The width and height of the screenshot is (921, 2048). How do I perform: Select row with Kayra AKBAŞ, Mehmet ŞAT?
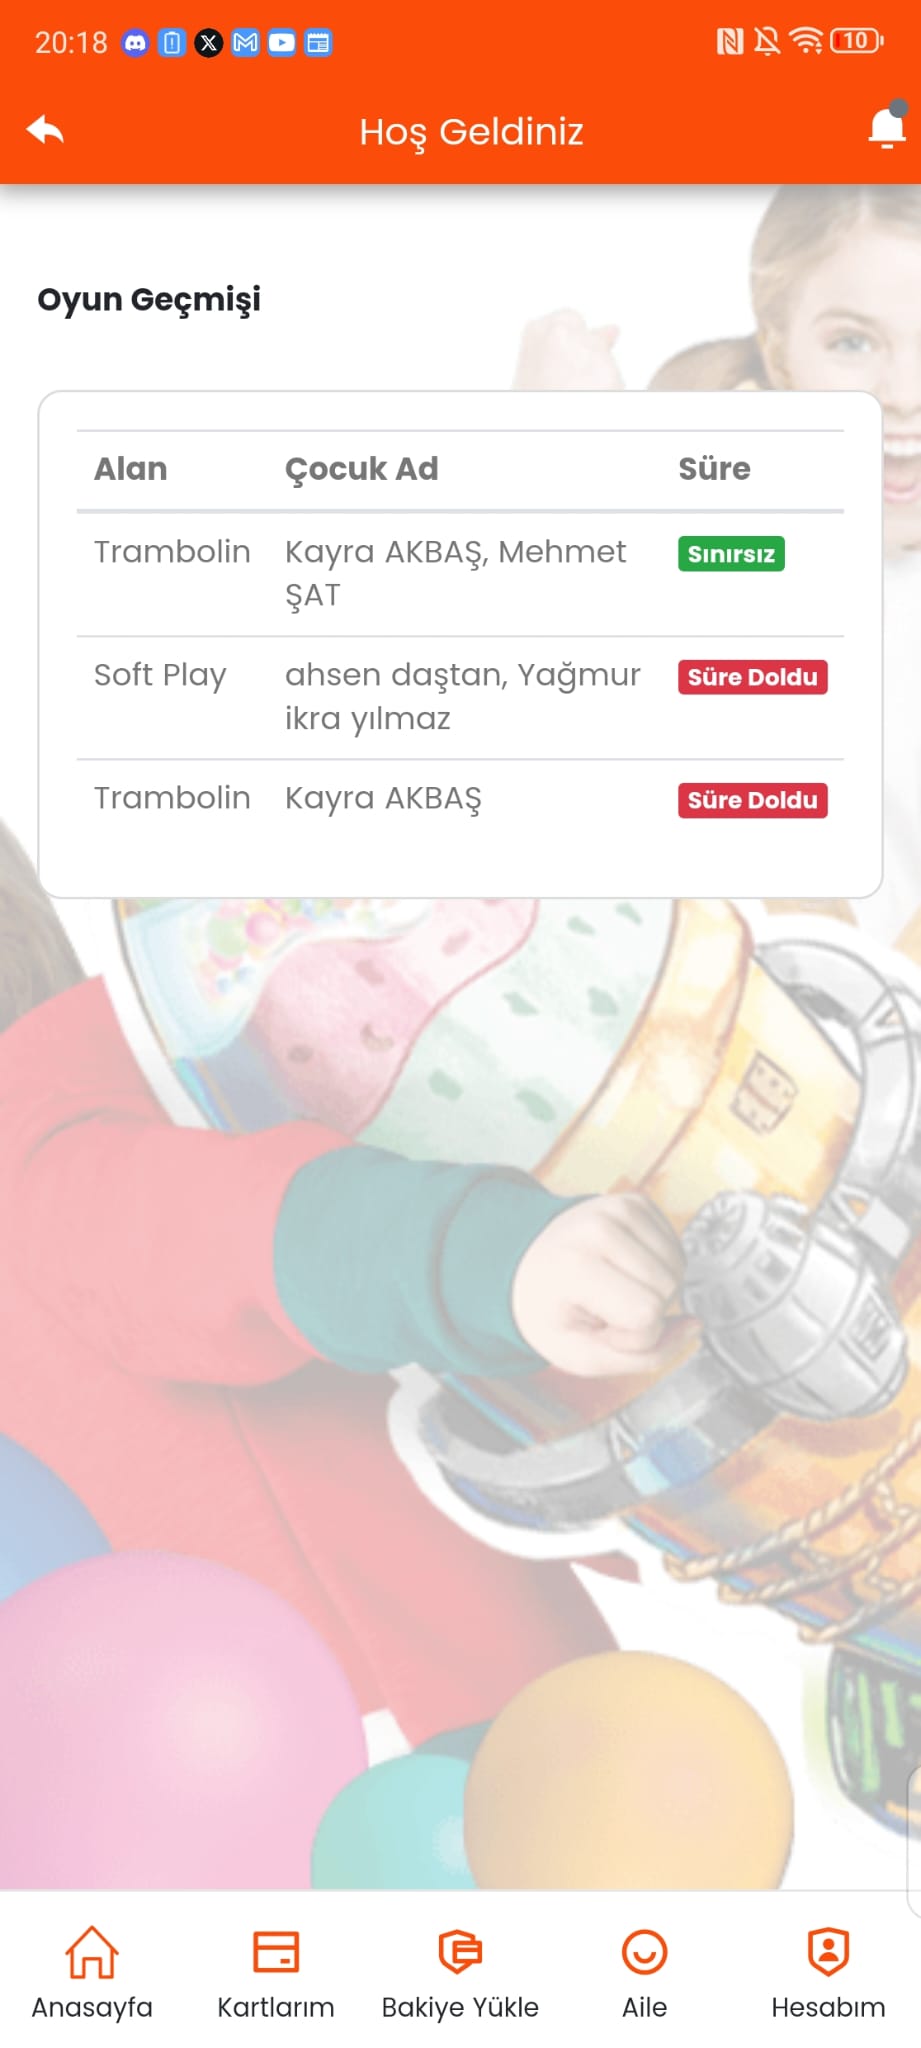point(460,574)
